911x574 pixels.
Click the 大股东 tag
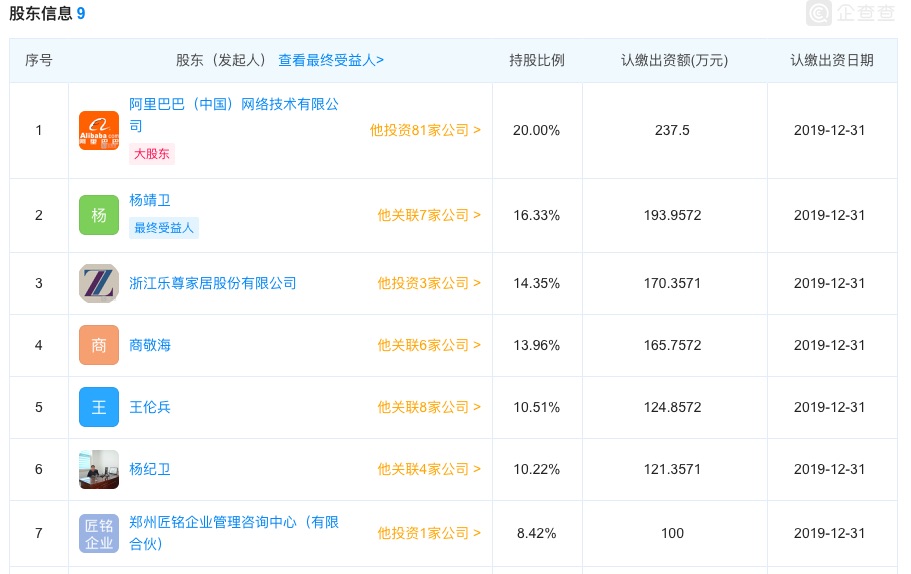coord(152,154)
